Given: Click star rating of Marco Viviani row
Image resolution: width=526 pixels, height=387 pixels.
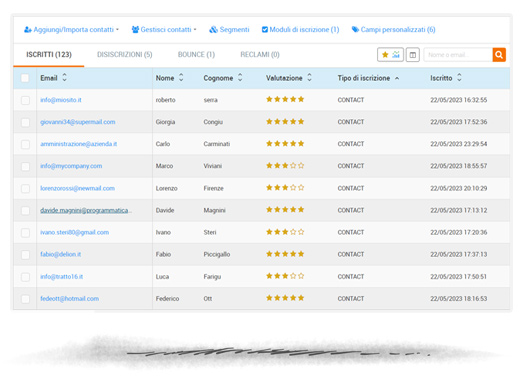Looking at the screenshot, I should (x=285, y=165).
